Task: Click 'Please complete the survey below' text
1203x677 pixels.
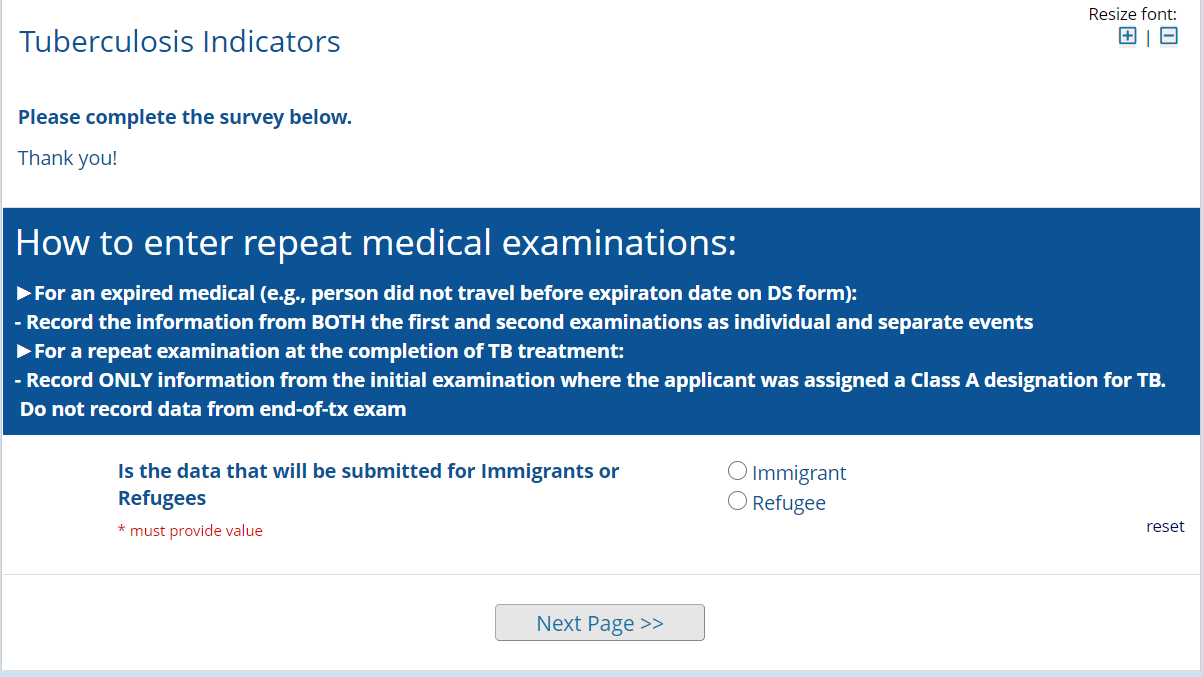Action: [x=185, y=117]
